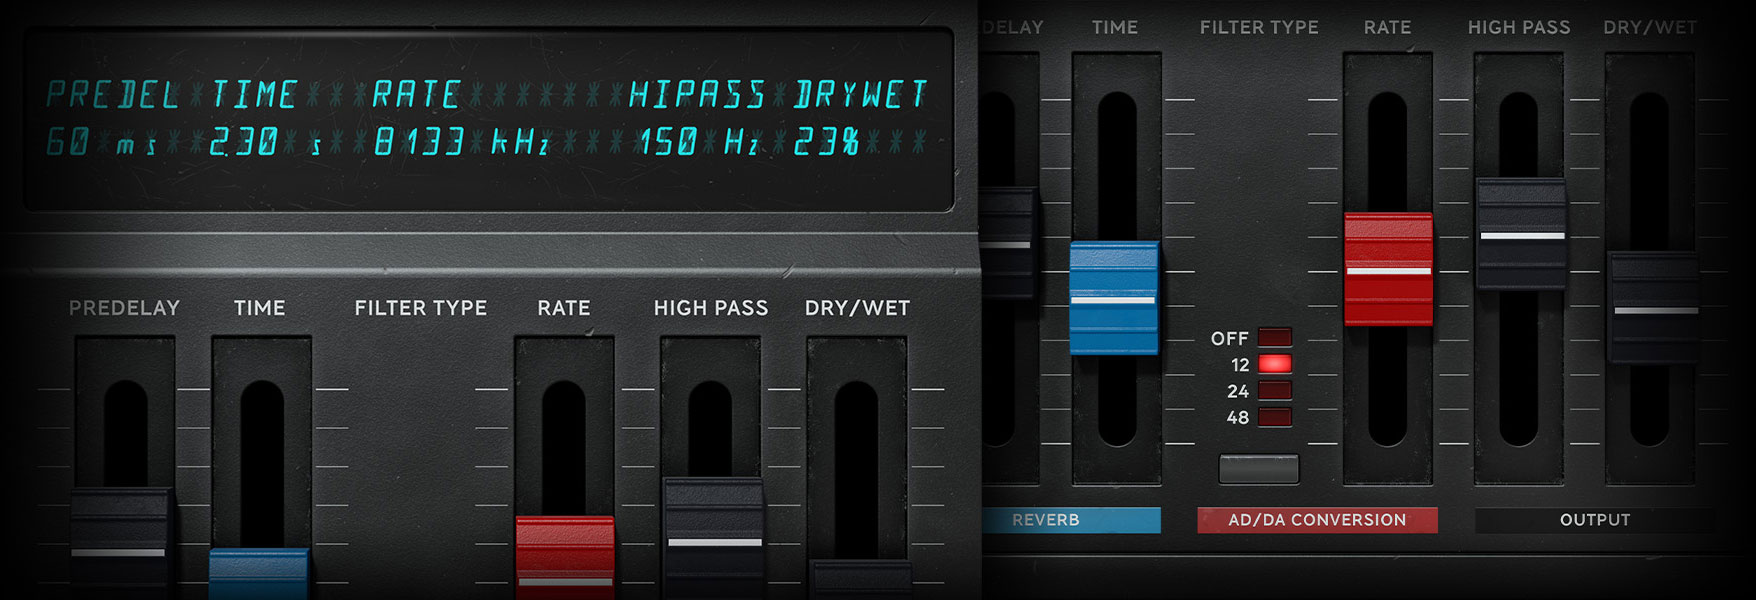Image resolution: width=1756 pixels, height=600 pixels.
Task: Click the OUTPUT section label
Action: 1595,520
